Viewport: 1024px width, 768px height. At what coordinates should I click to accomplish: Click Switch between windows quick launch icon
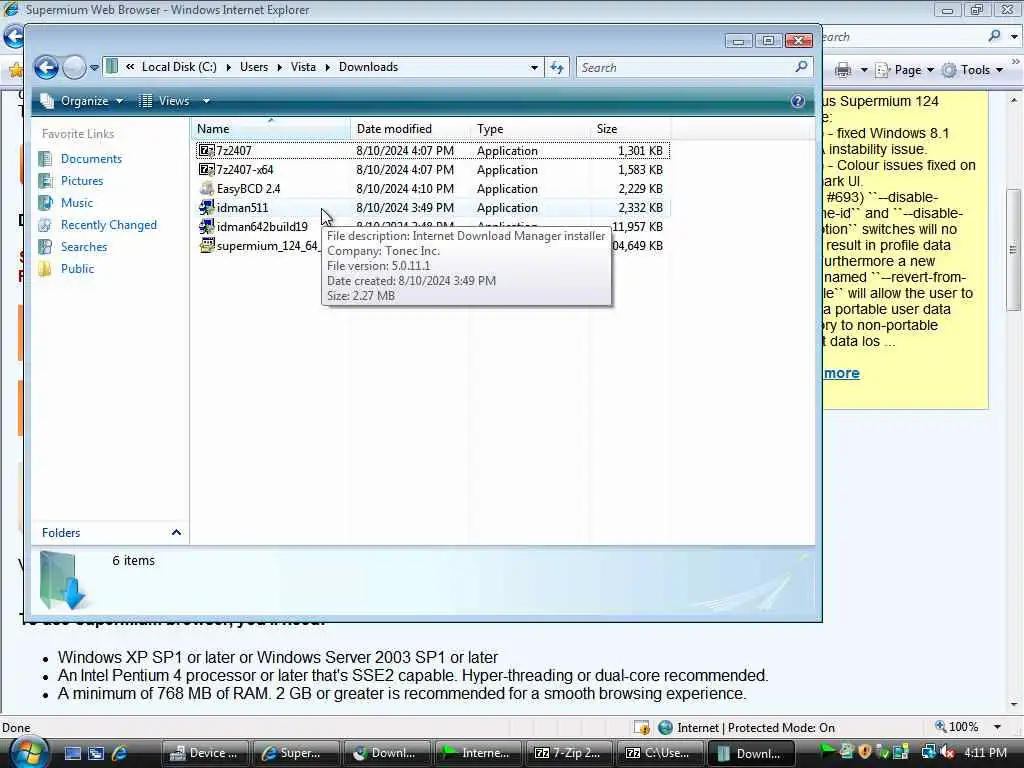pos(96,753)
